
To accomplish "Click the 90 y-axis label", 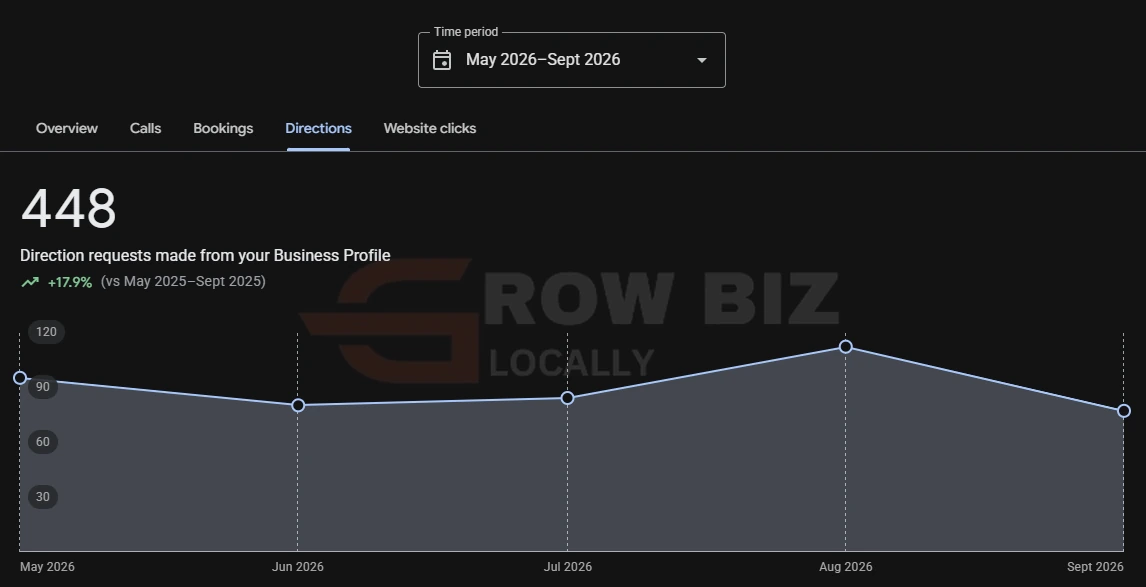I will (x=42, y=387).
